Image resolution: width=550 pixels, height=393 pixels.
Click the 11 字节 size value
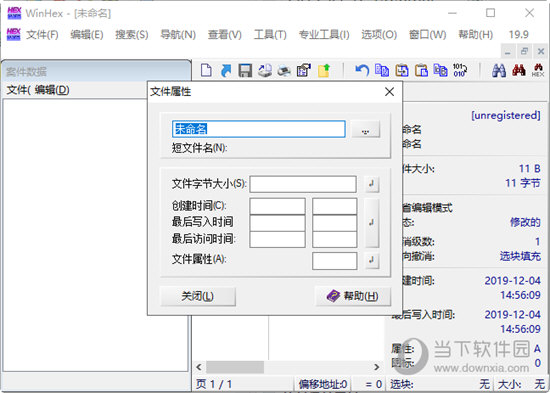pyautogui.click(x=523, y=183)
